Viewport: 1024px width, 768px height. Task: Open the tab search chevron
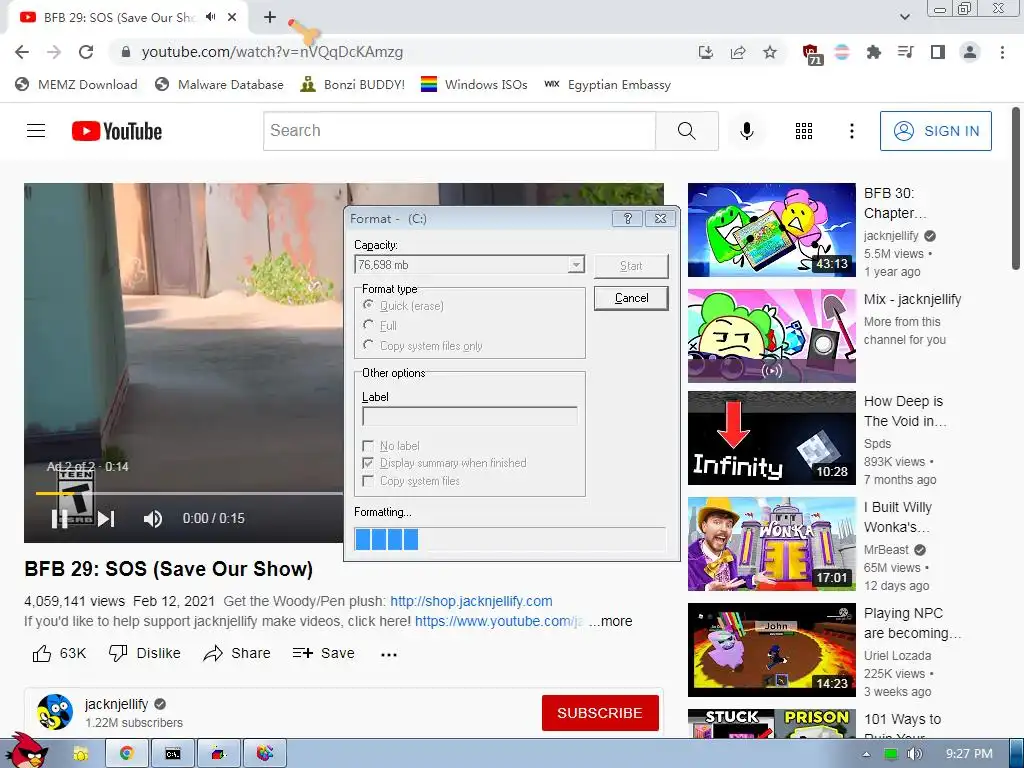pos(904,17)
